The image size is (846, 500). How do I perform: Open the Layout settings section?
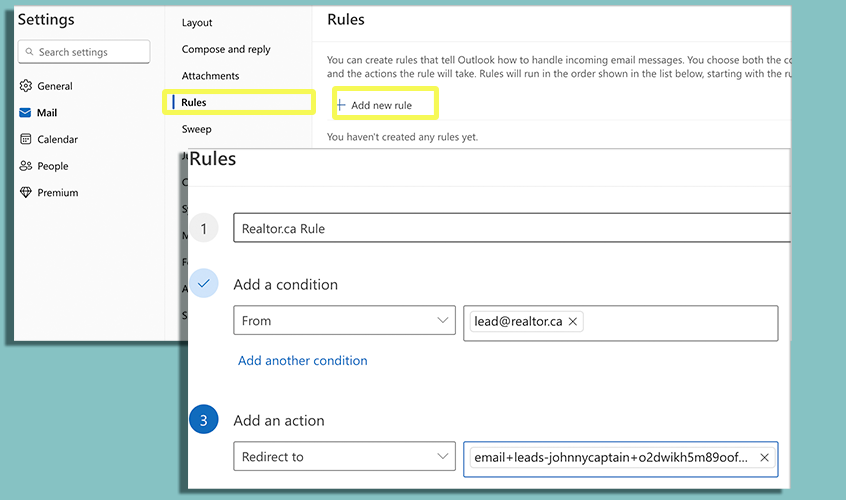tap(197, 23)
